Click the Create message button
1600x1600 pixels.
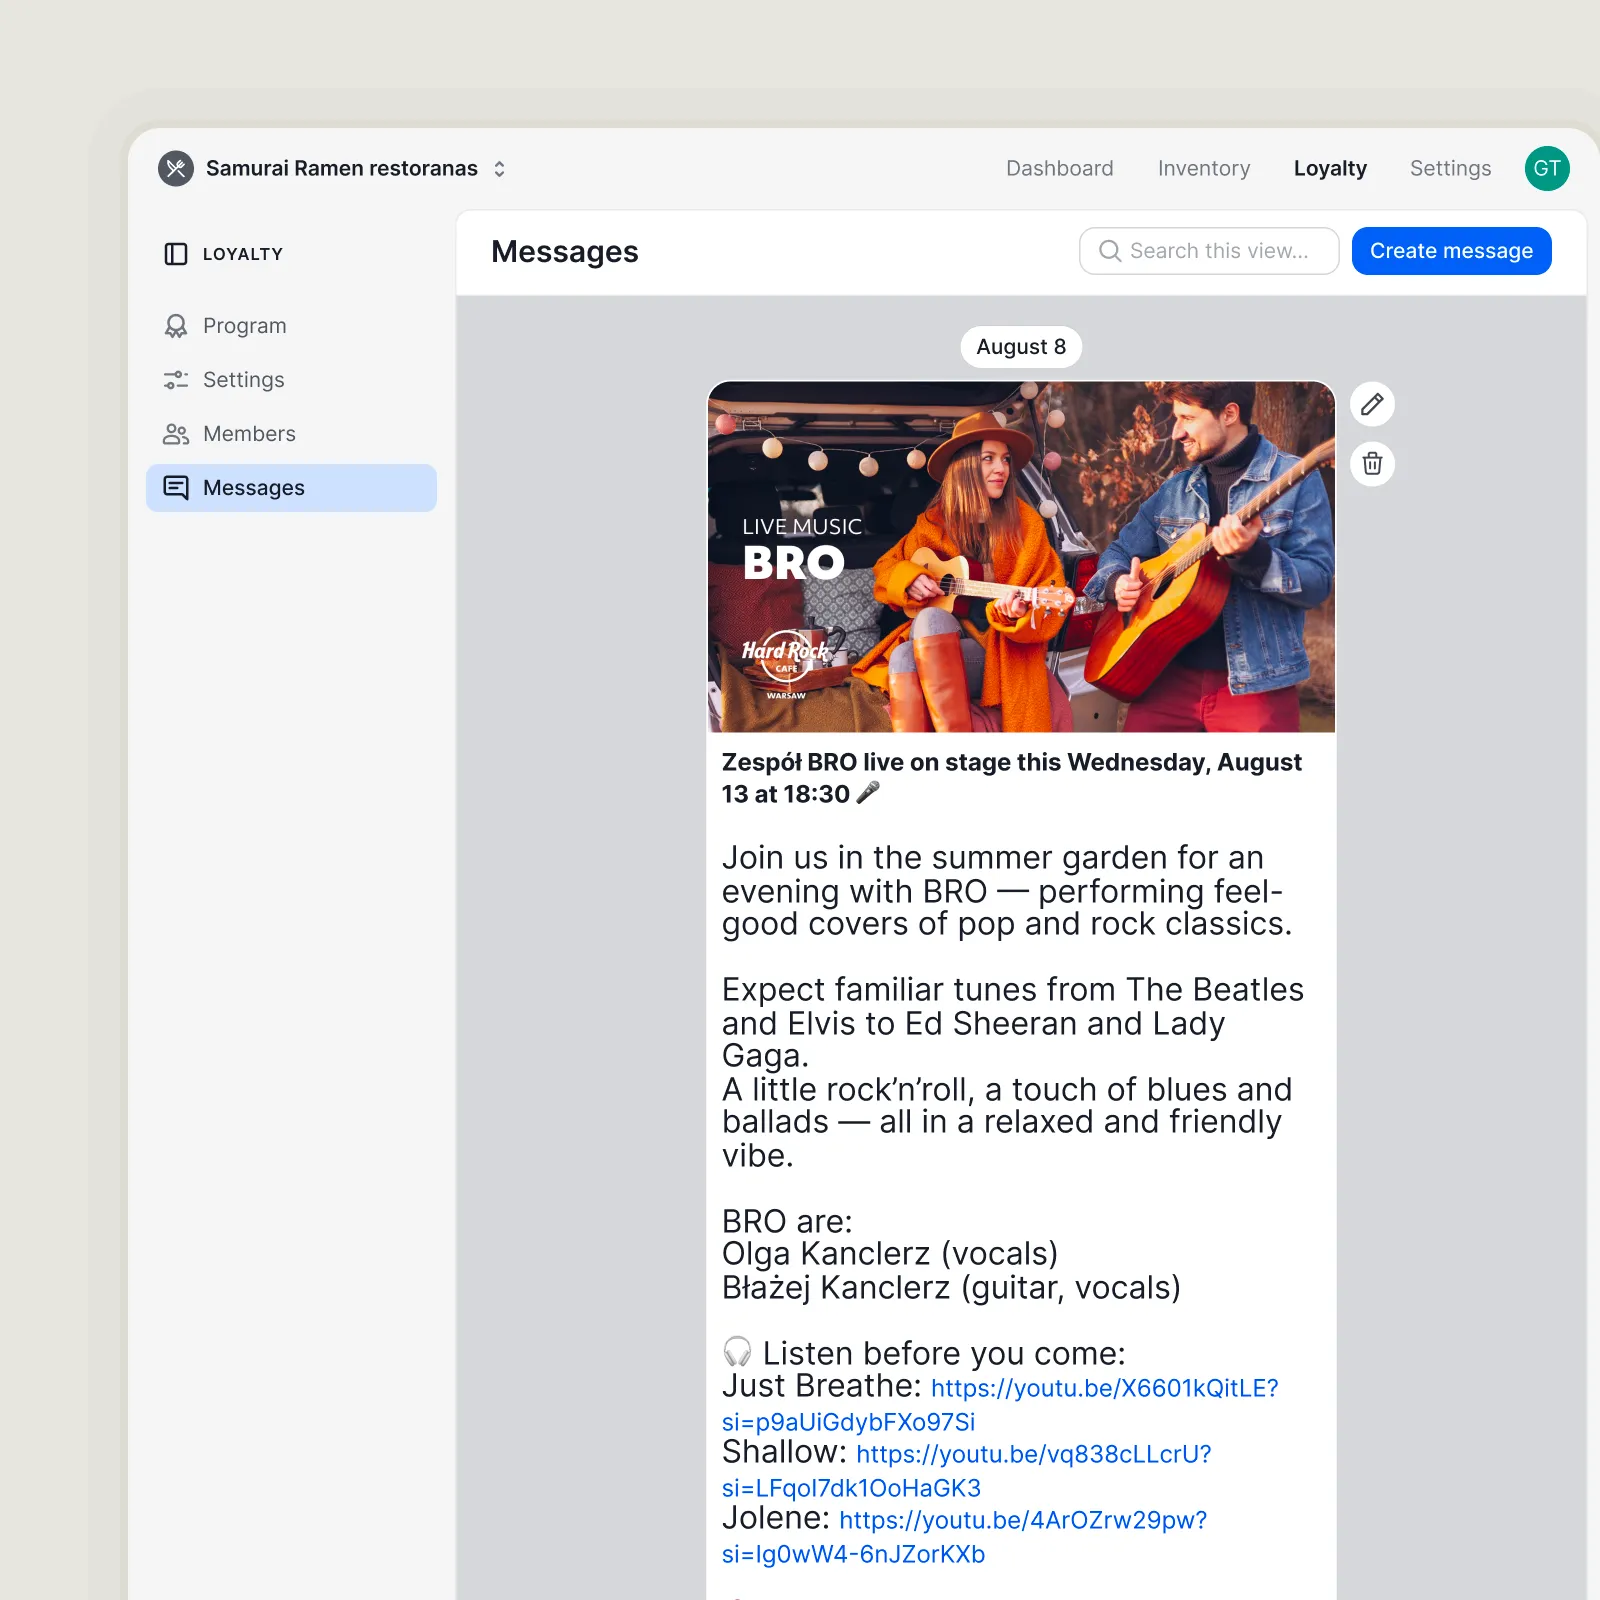click(1451, 251)
